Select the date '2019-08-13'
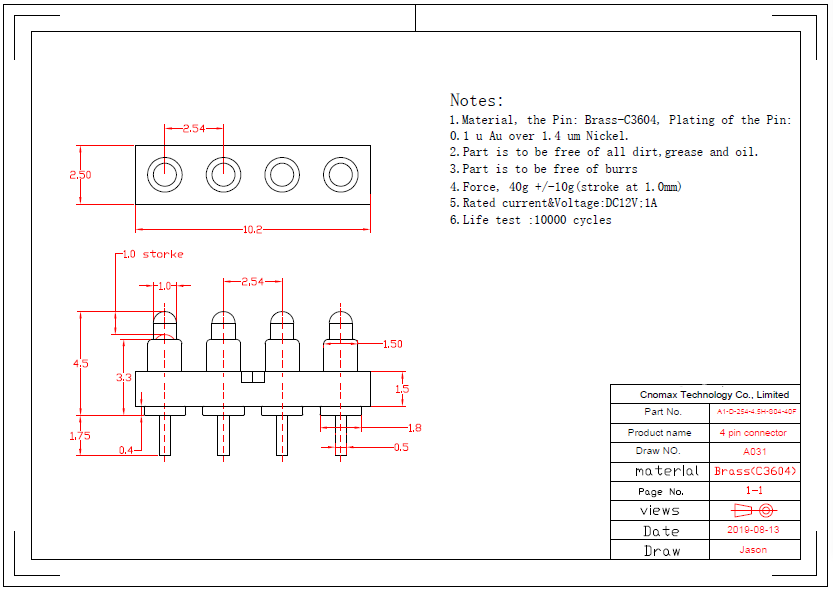 click(753, 530)
